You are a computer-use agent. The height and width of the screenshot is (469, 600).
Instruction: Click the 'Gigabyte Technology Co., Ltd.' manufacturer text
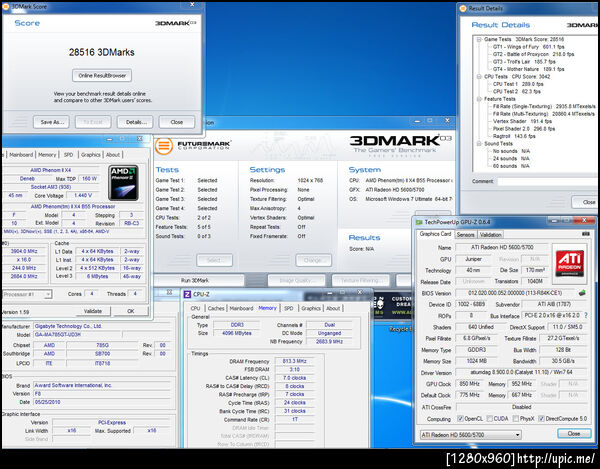point(68,326)
